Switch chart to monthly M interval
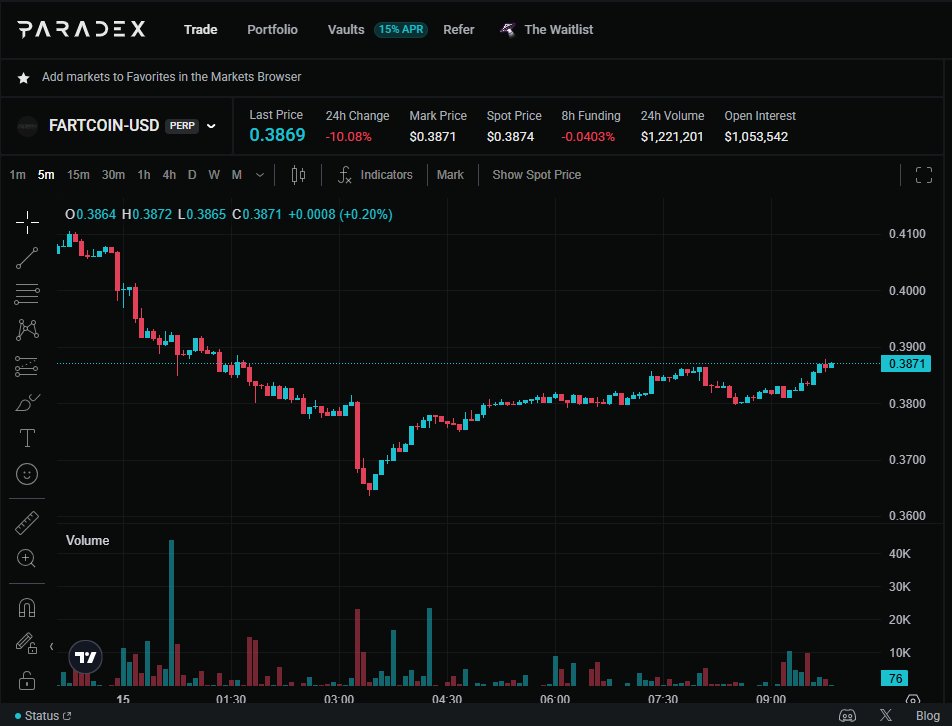This screenshot has width=952, height=726. point(237,175)
